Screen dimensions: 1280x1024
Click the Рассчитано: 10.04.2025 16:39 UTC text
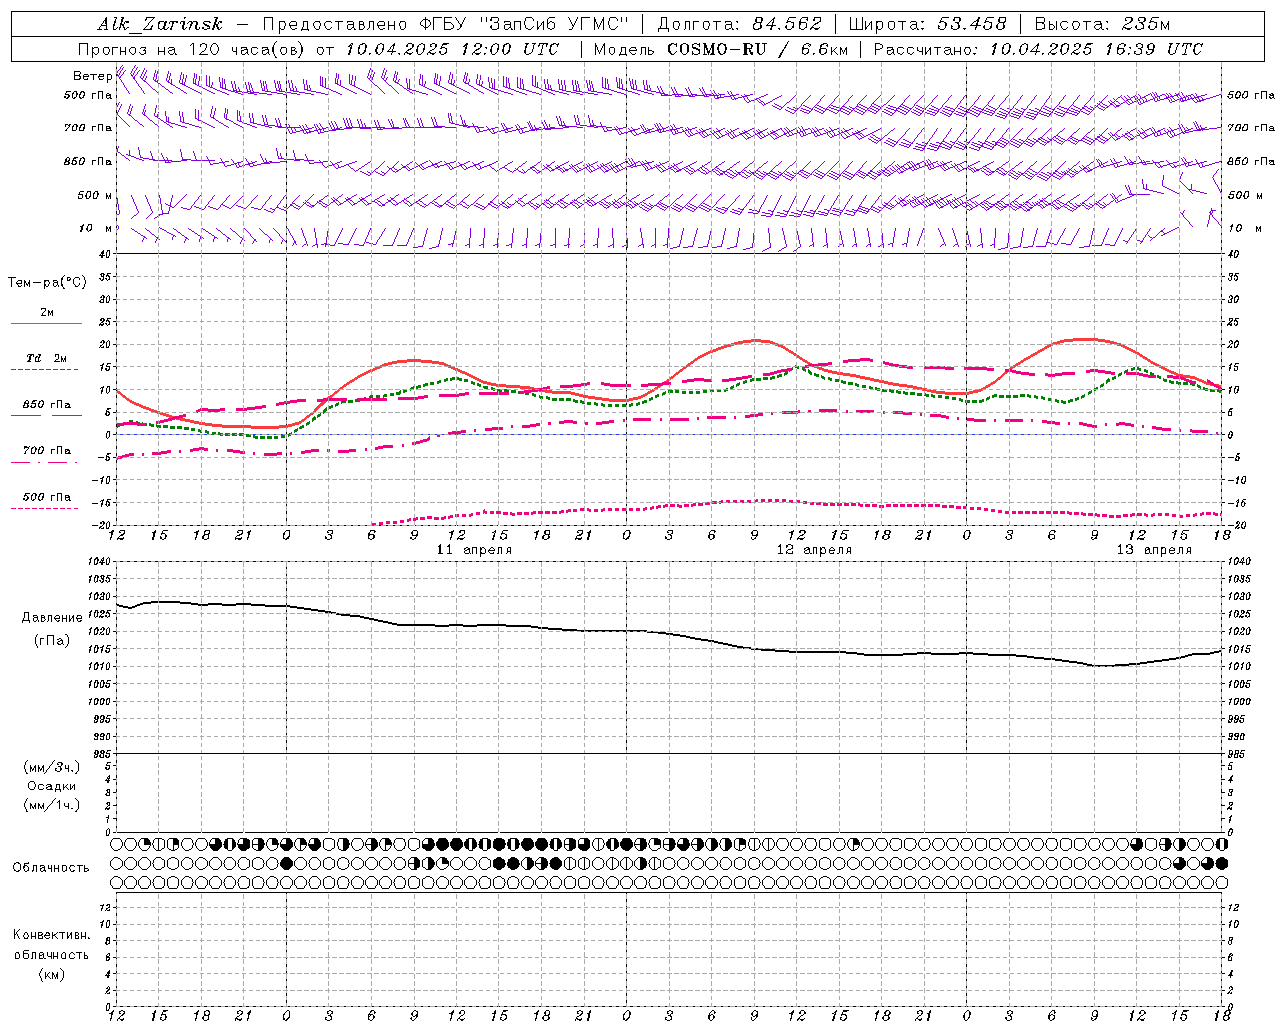[1038, 49]
